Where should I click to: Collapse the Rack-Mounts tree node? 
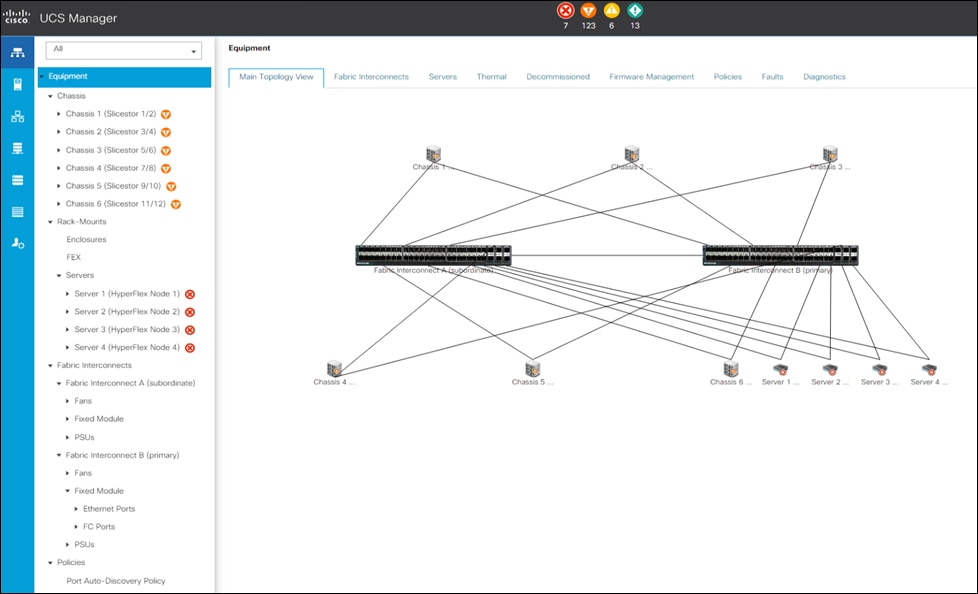click(51, 222)
